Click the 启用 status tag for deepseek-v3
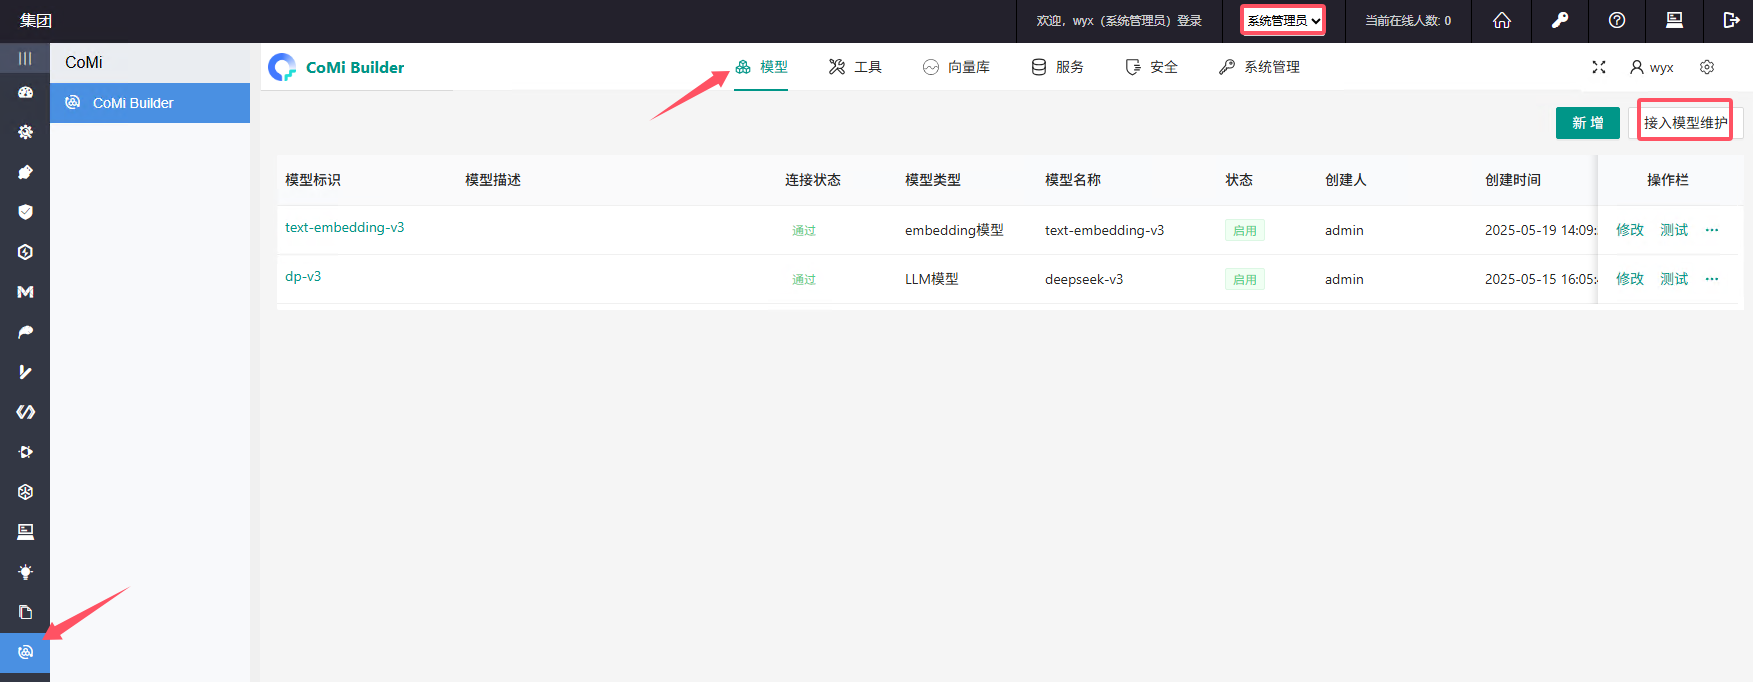The width and height of the screenshot is (1753, 682). point(1245,279)
